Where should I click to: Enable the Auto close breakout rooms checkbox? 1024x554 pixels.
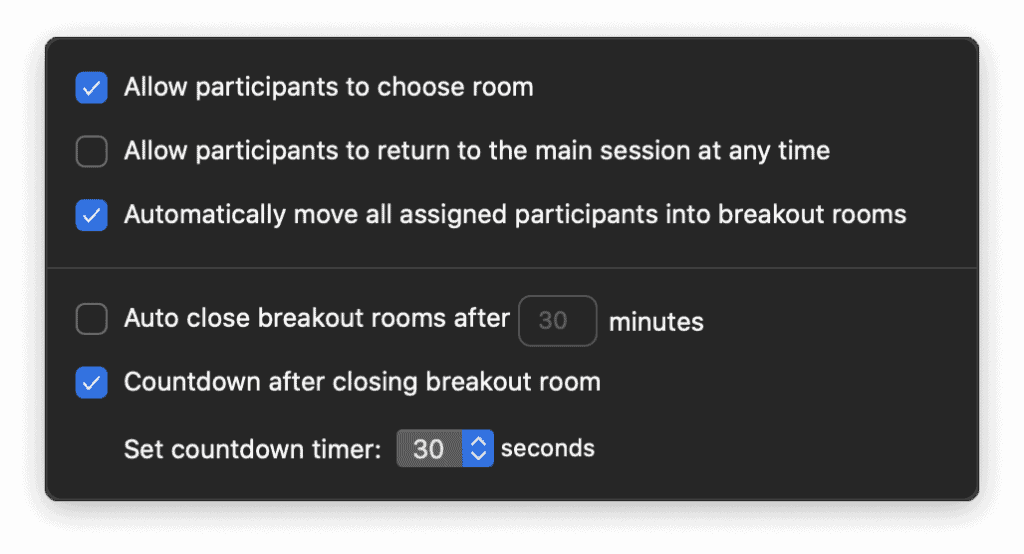click(x=92, y=320)
